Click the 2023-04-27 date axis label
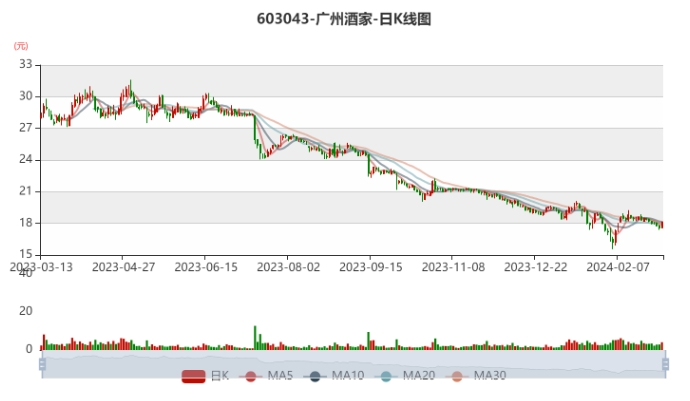Screen dimensions: 690x401 123,267
